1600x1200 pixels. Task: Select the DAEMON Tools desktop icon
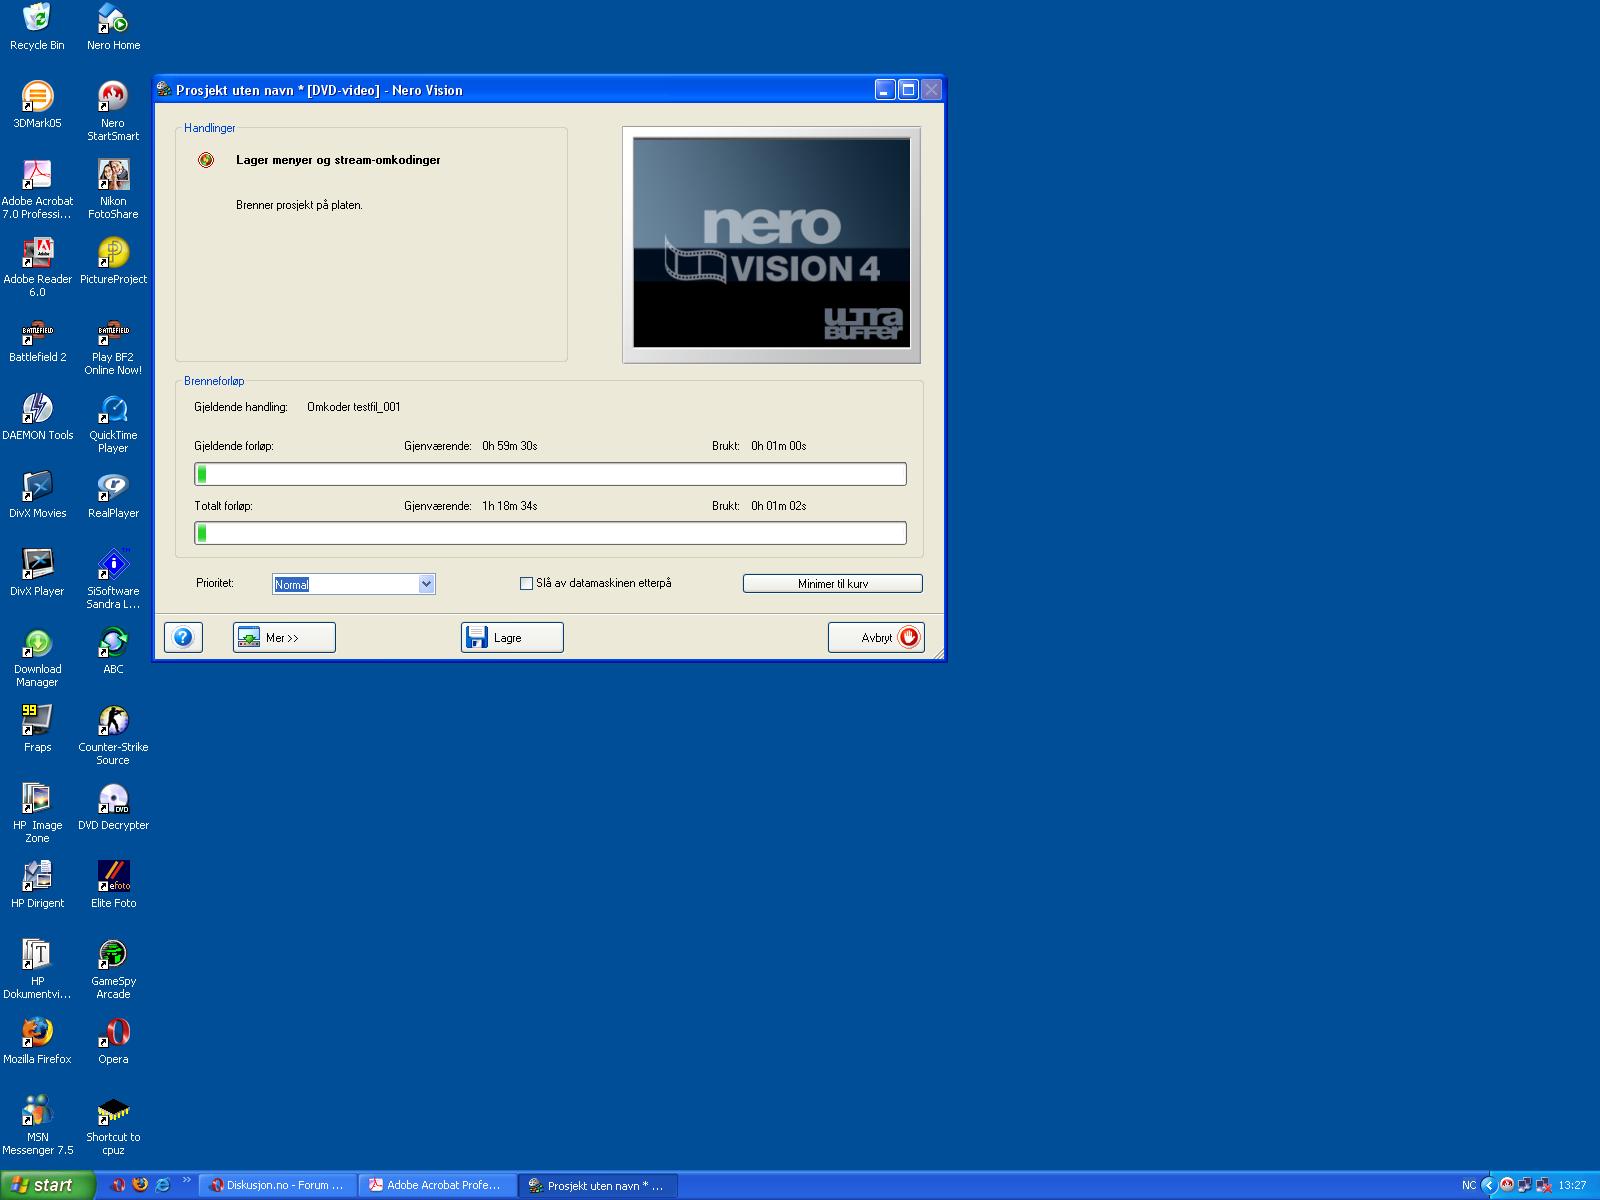37,418
